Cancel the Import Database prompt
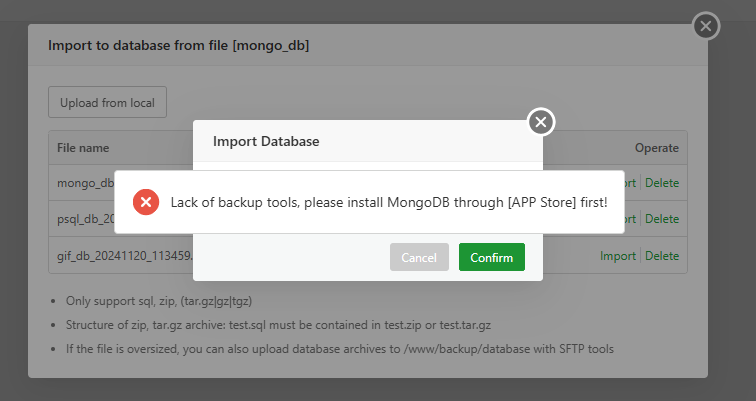756x401 pixels. 419,257
